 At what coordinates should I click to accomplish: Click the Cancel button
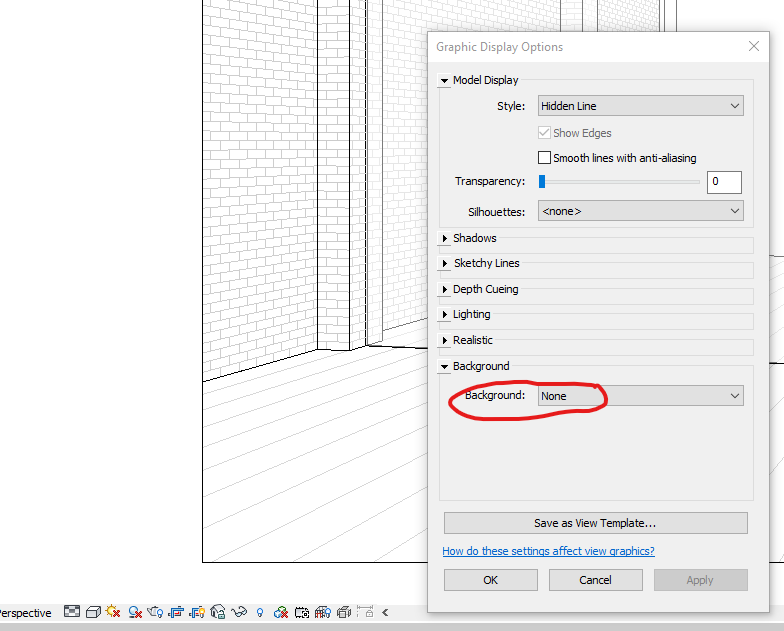(x=596, y=580)
